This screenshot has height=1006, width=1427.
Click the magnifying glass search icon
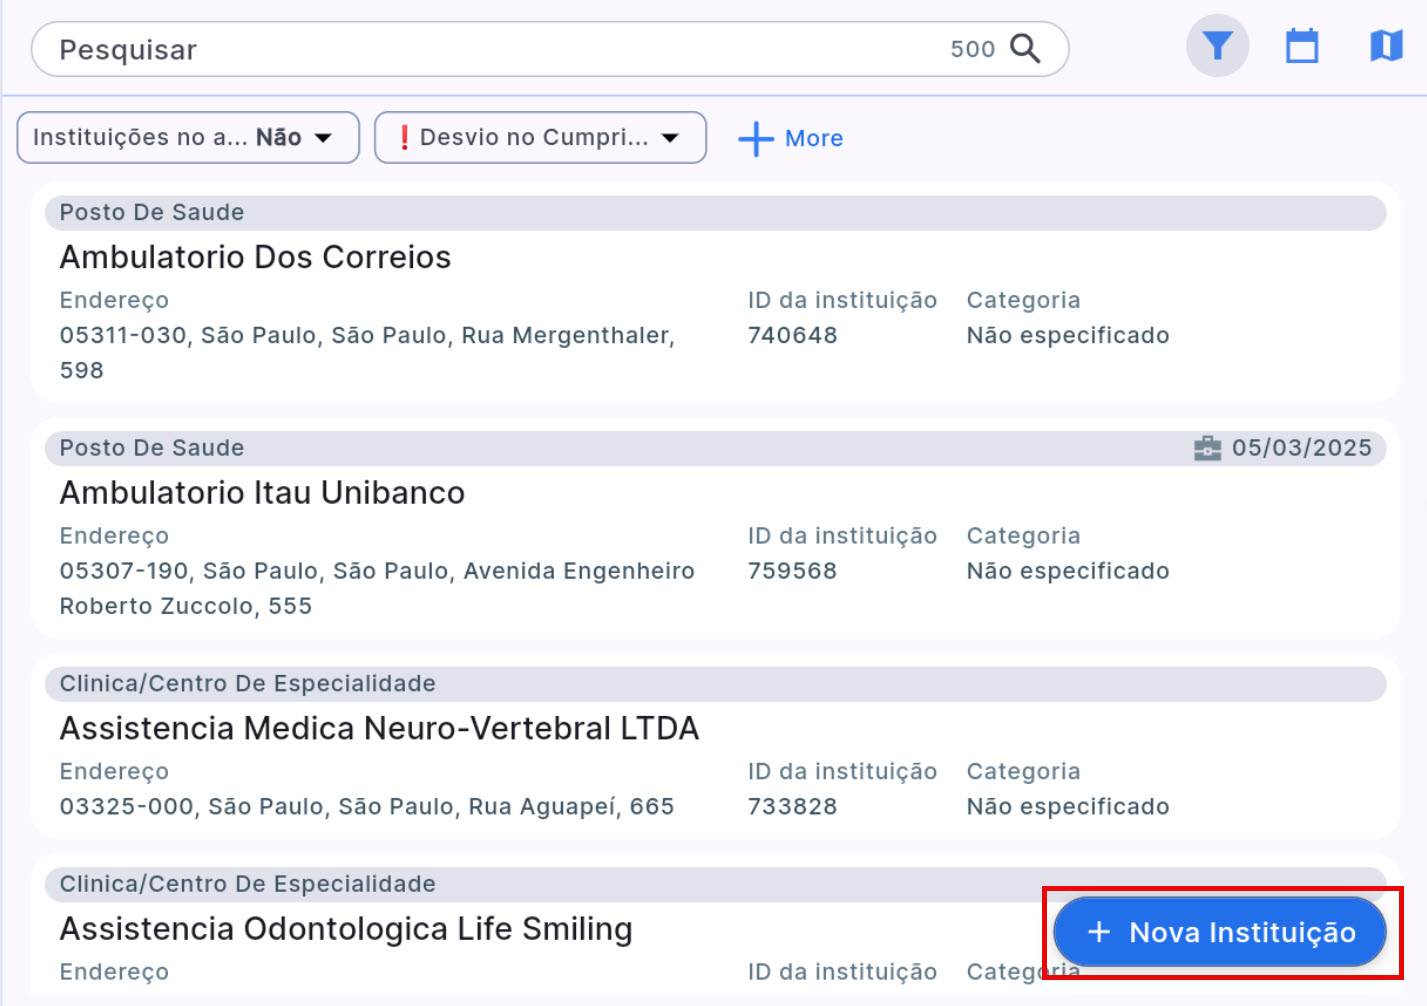[x=1025, y=49]
